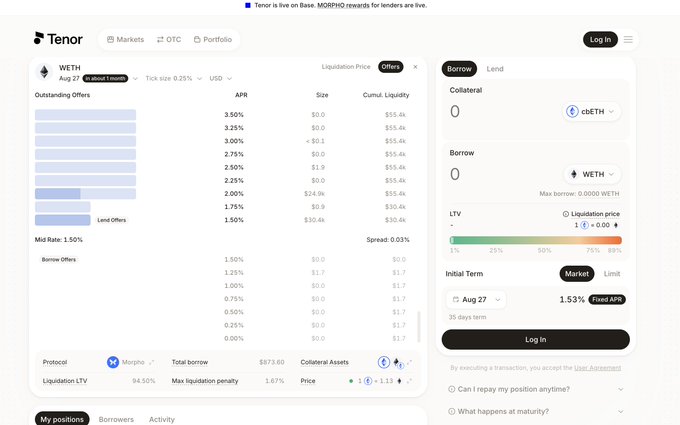Click the Lend Offers label
This screenshot has height=425, width=680.
point(111,220)
